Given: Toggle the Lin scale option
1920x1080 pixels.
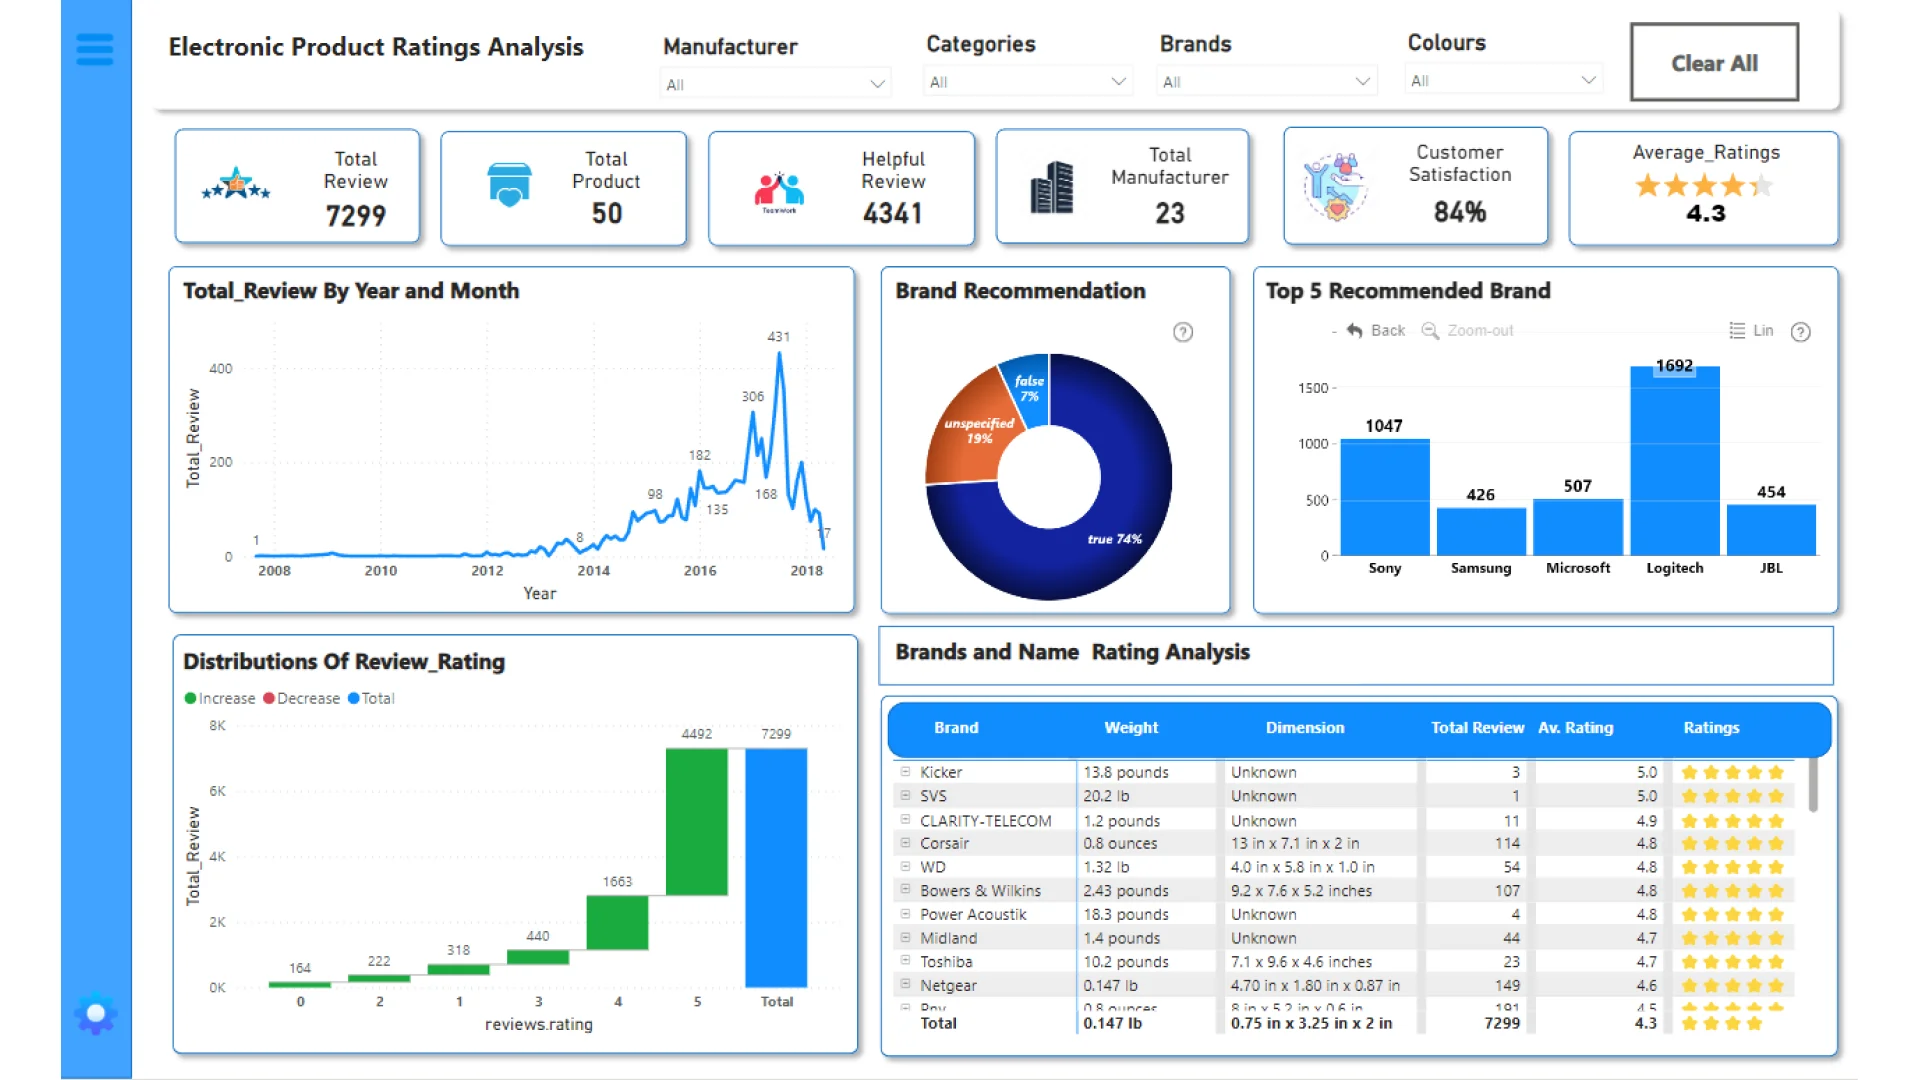Looking at the screenshot, I should tap(1751, 331).
